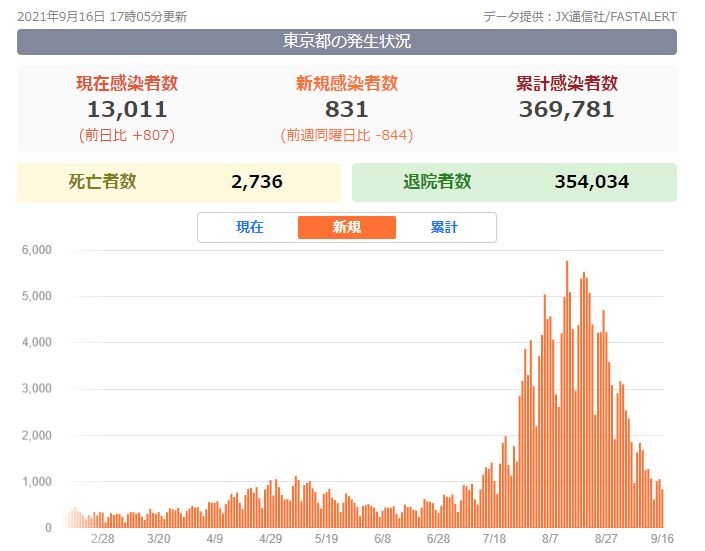
Task: Click the 現在感染者数 value 13,011
Action: click(127, 109)
